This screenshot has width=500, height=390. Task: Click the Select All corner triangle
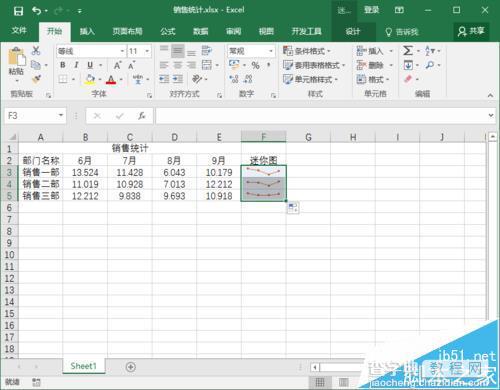click(x=12, y=137)
